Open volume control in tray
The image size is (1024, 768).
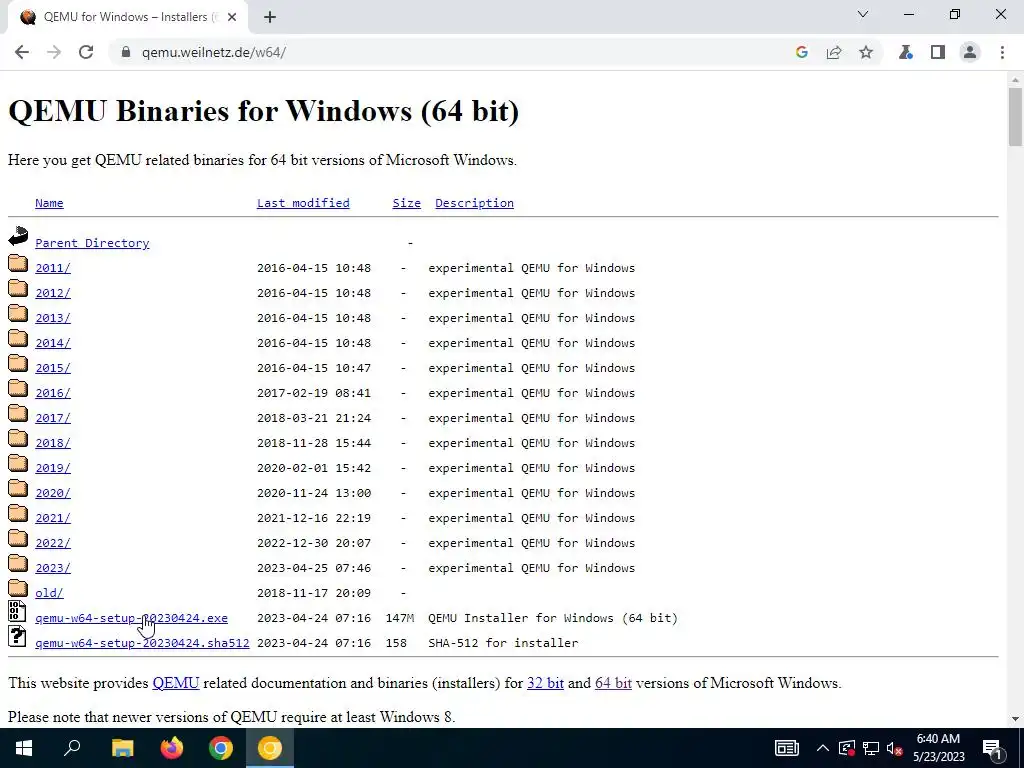894,748
